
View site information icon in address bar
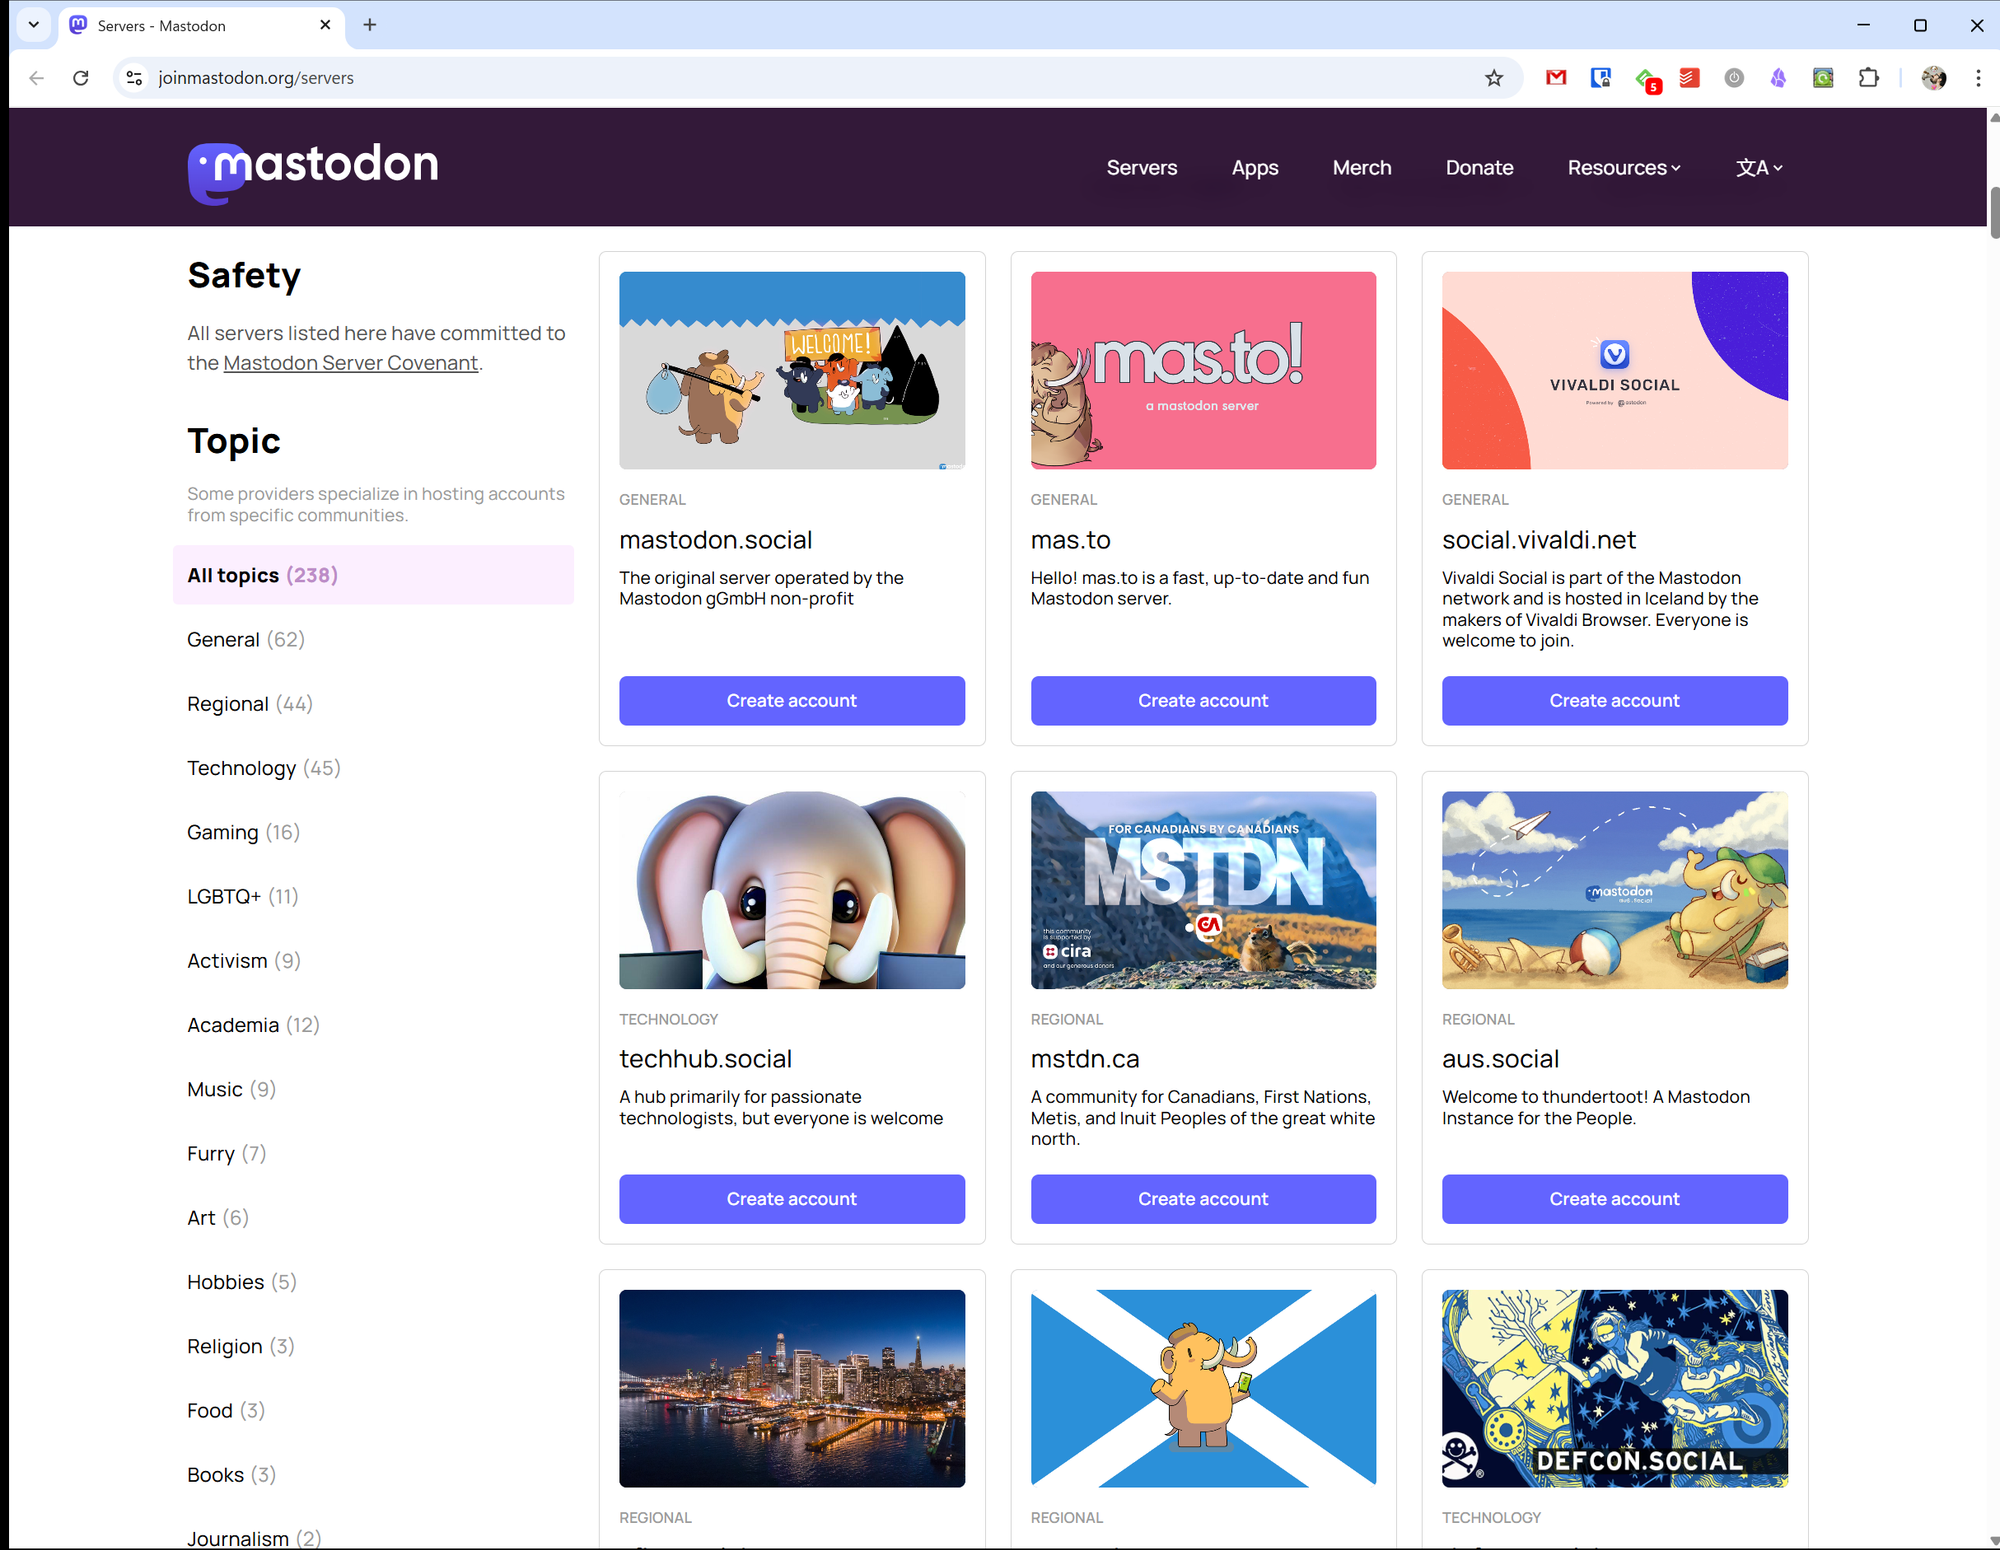point(135,78)
